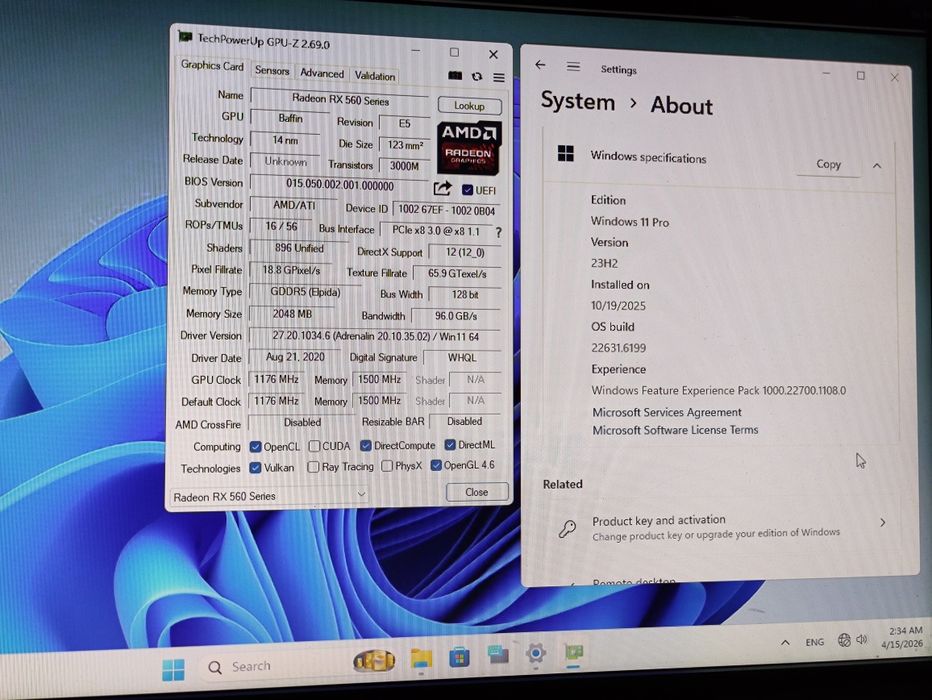The width and height of the screenshot is (932, 700).
Task: Click the search highlight icon in the taskbar
Action: (x=374, y=661)
